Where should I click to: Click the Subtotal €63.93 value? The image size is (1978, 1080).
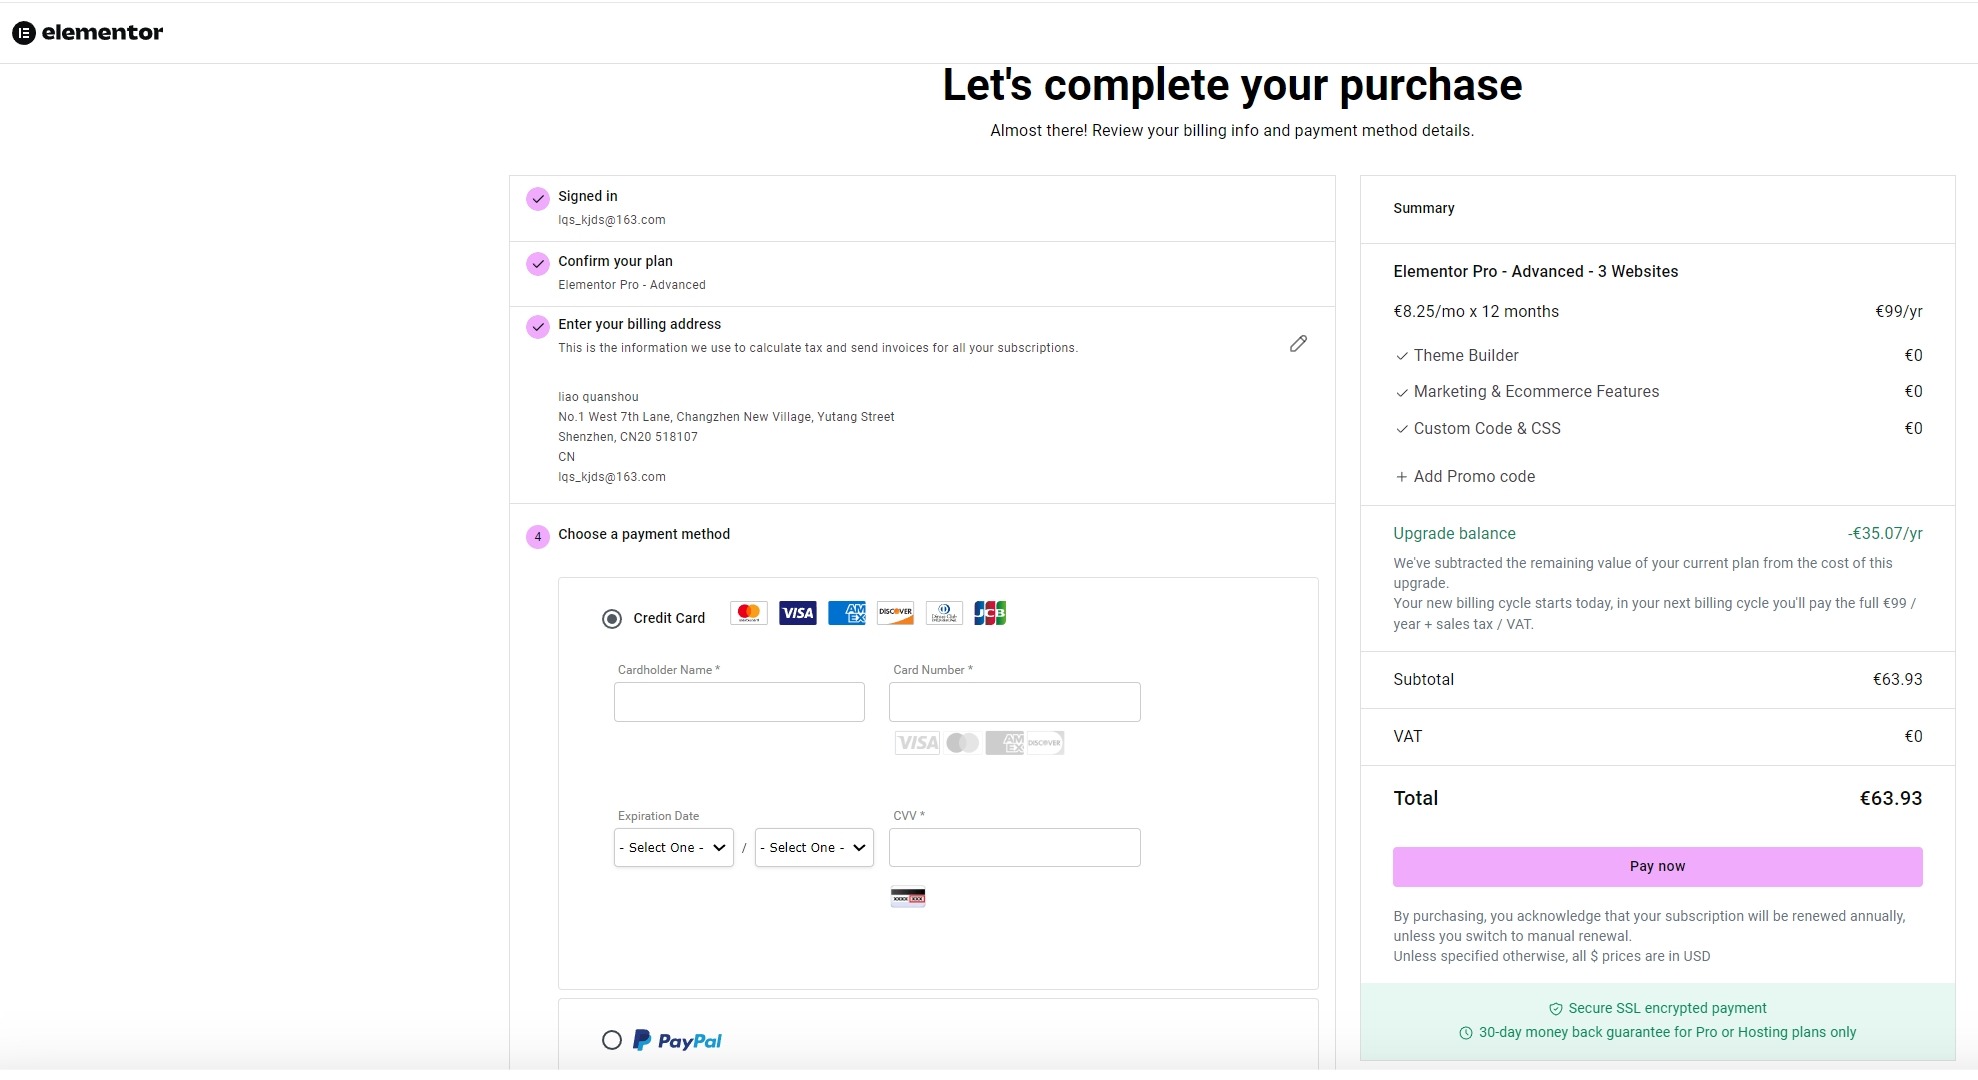tap(1897, 680)
